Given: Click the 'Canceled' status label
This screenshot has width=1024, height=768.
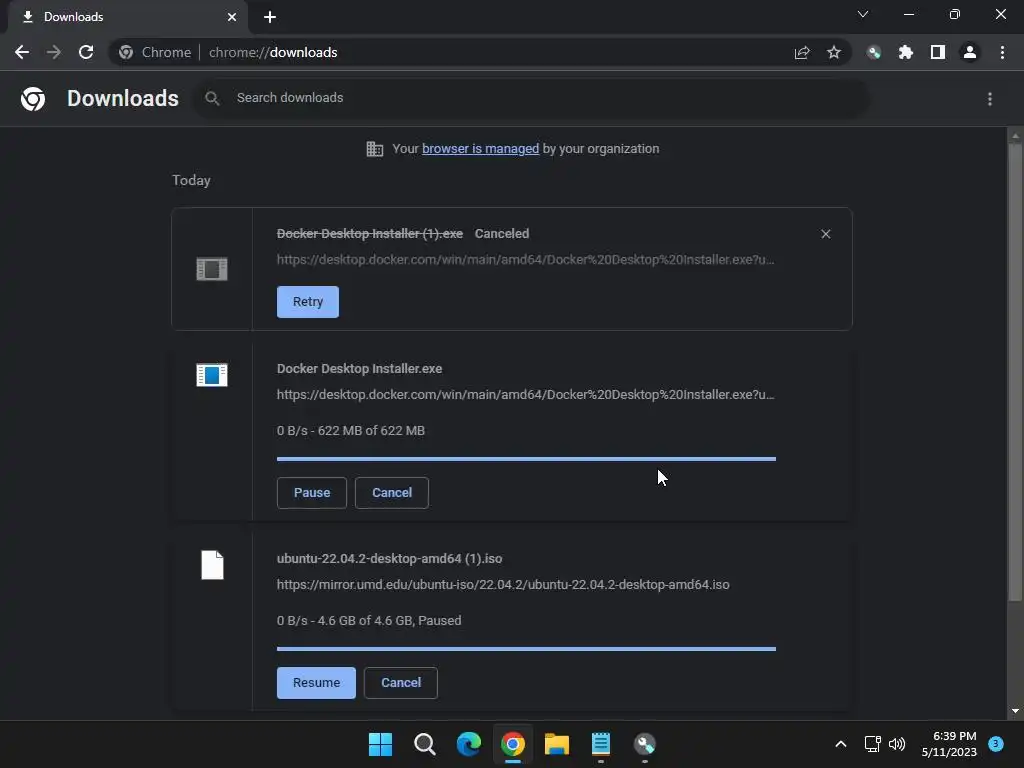Looking at the screenshot, I should [x=502, y=234].
